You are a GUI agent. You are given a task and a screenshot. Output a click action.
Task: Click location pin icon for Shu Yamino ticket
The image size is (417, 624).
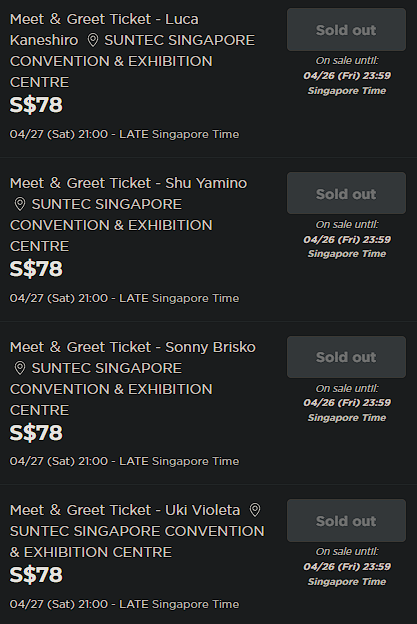20,204
